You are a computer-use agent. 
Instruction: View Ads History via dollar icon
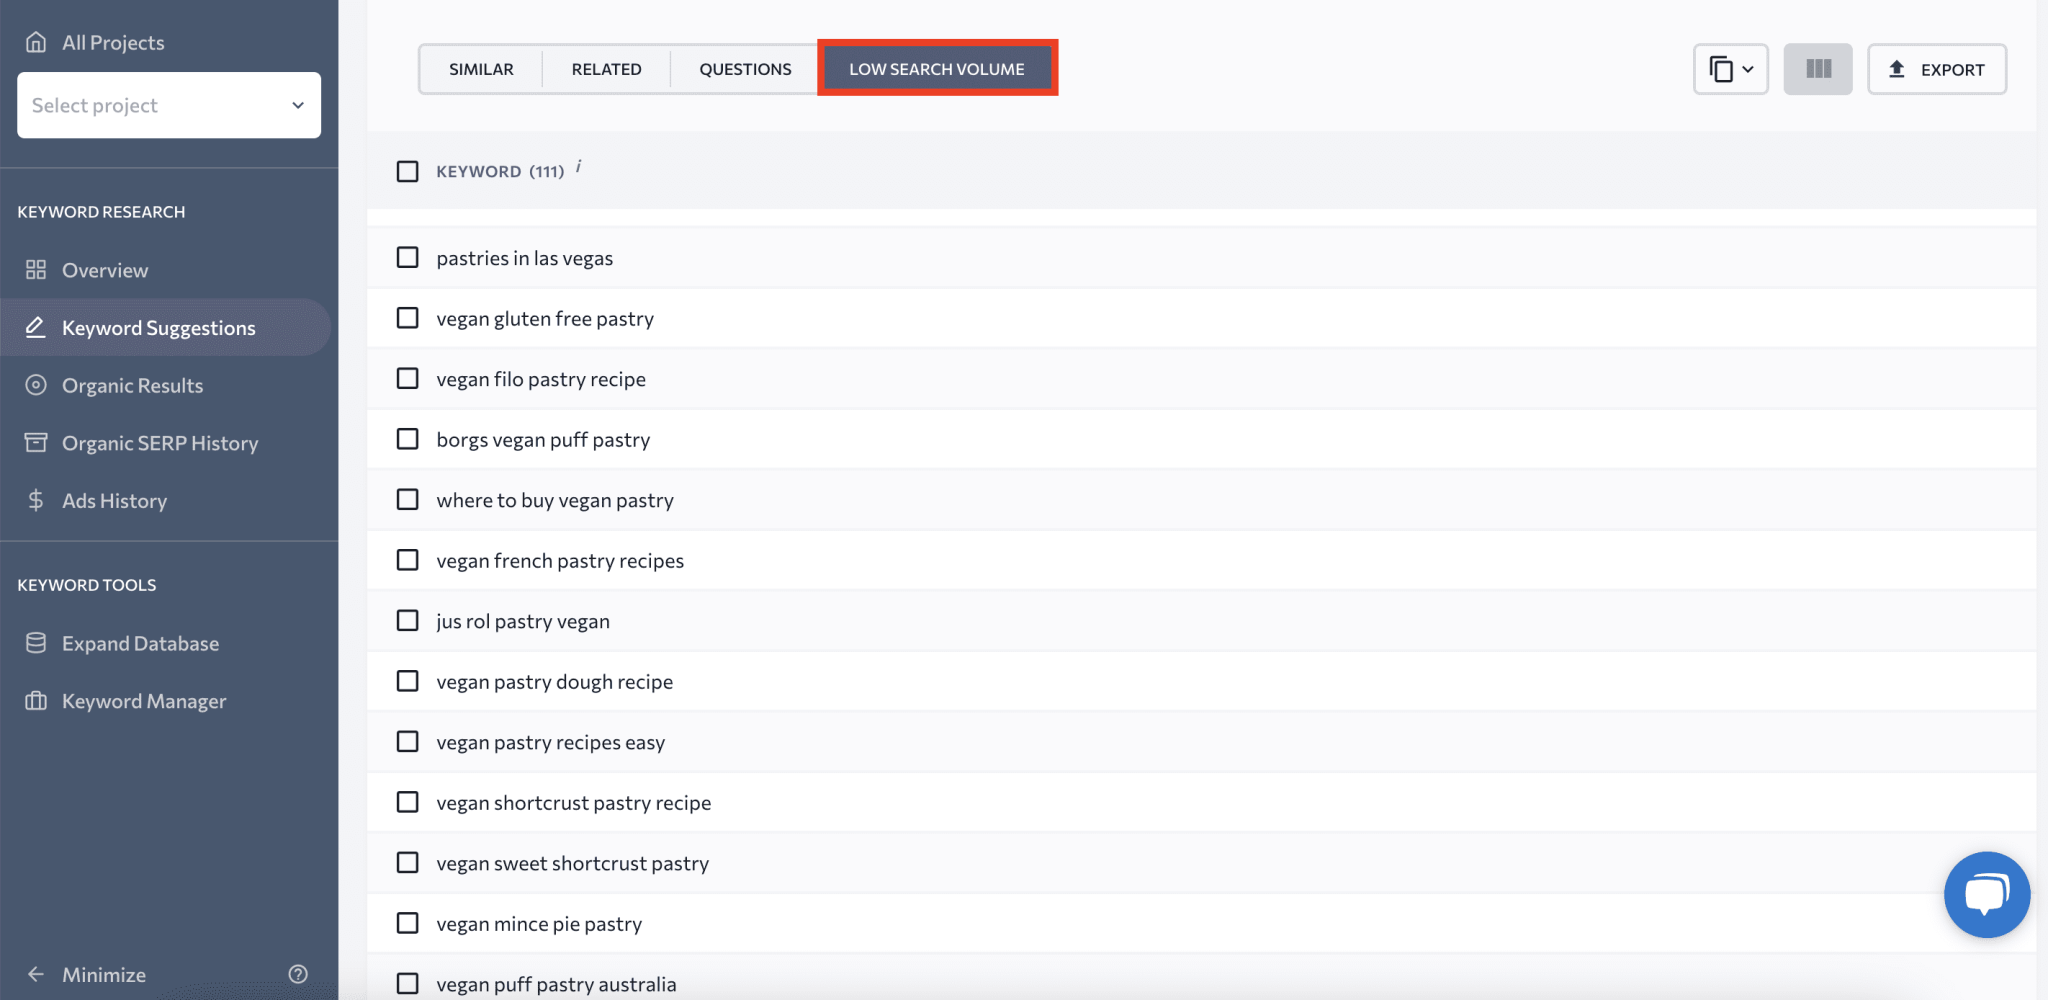(x=36, y=500)
